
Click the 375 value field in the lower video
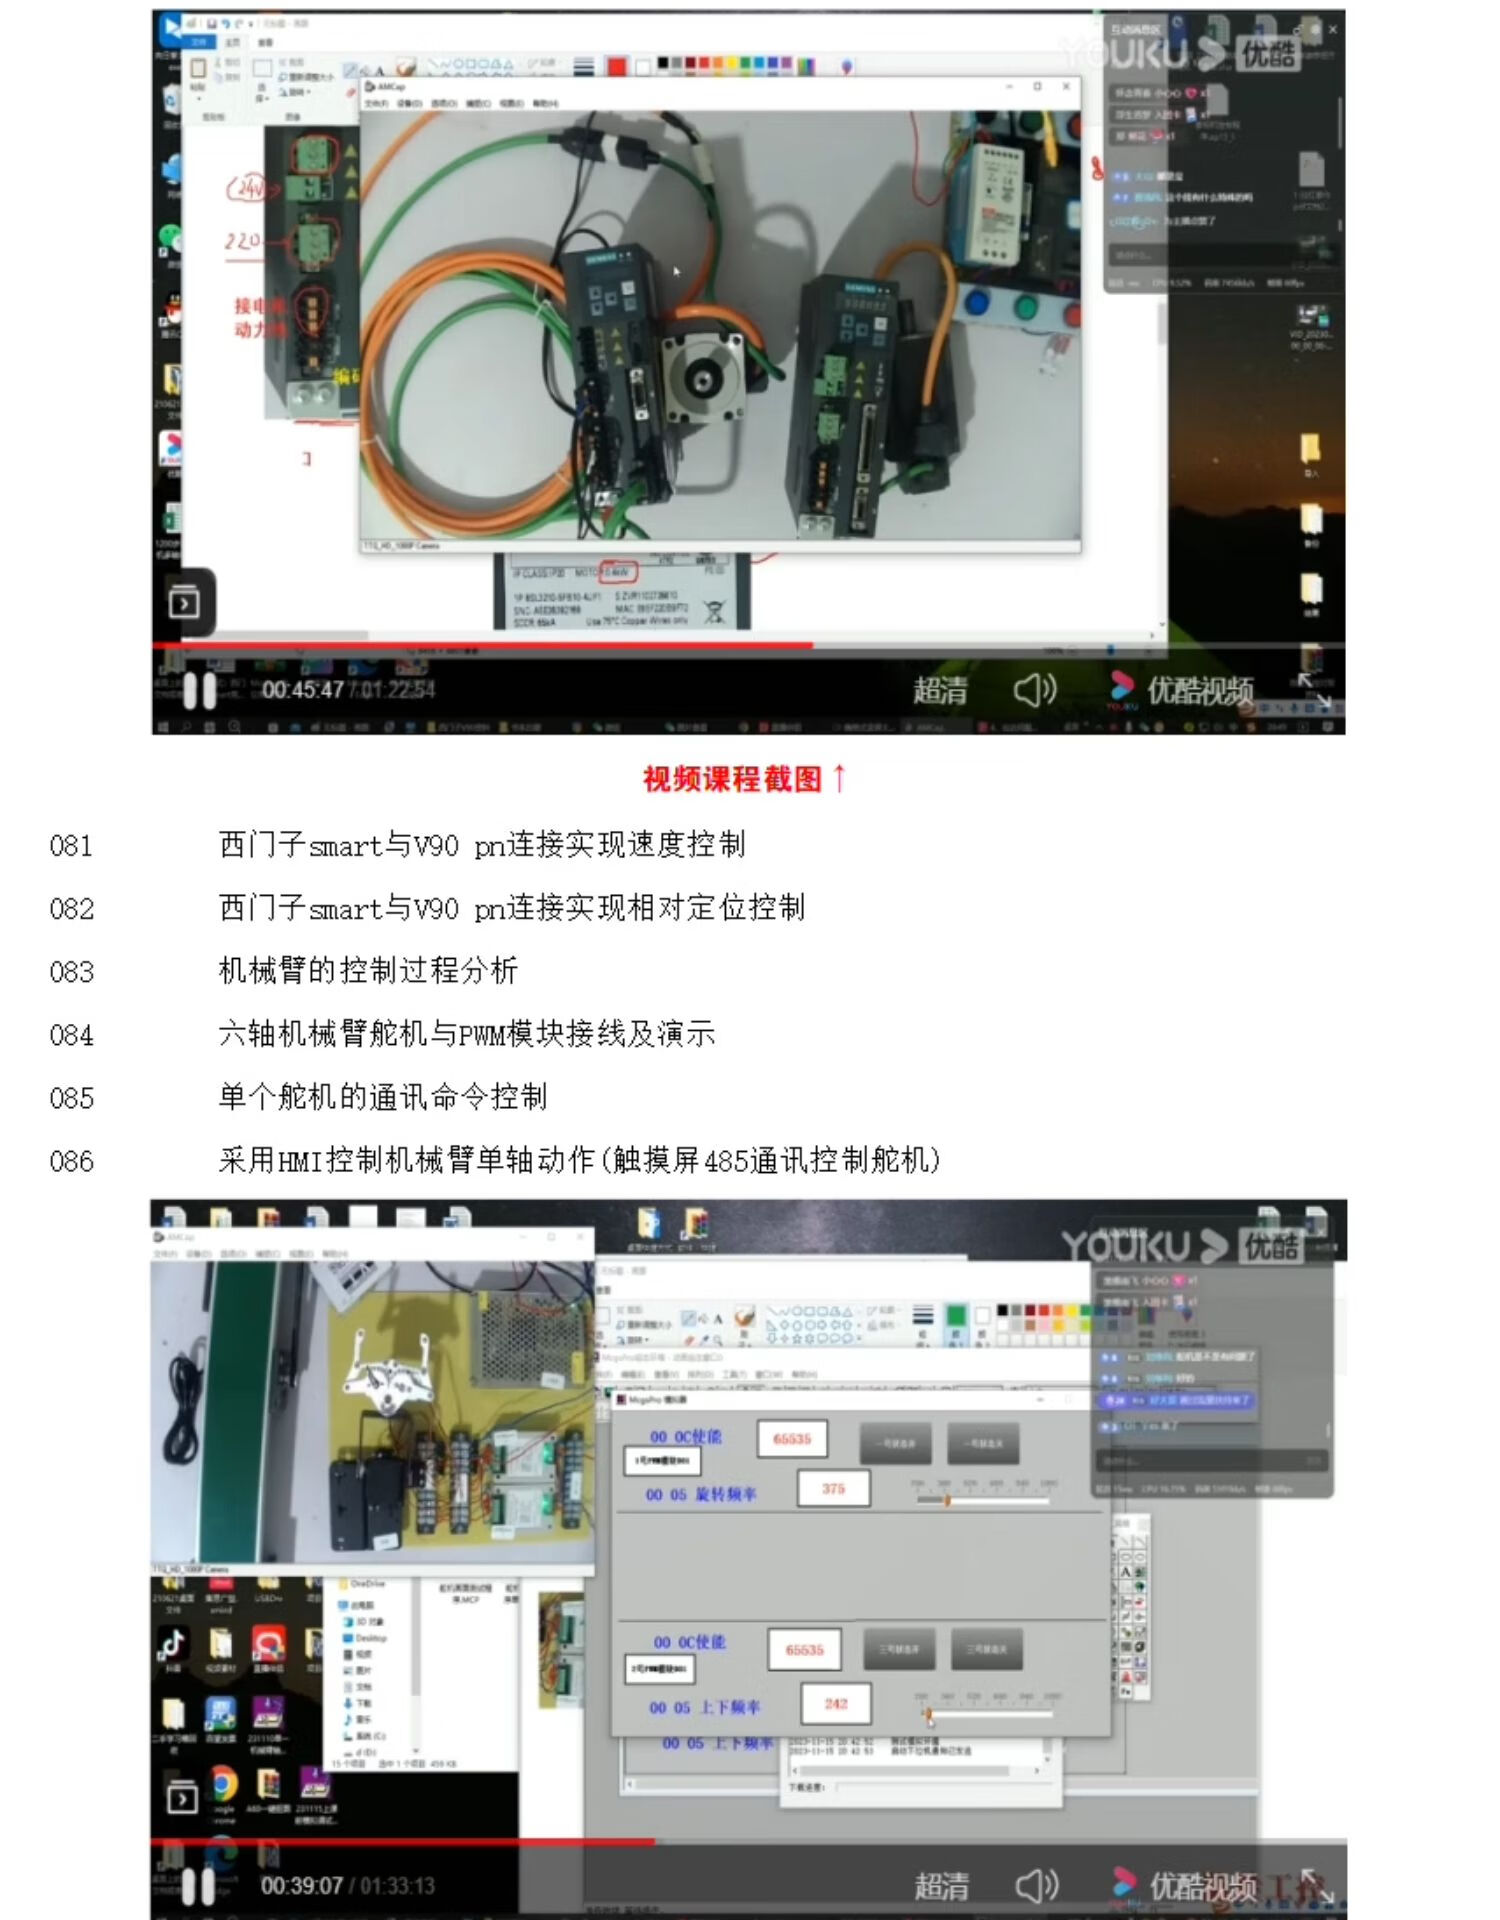point(834,1489)
